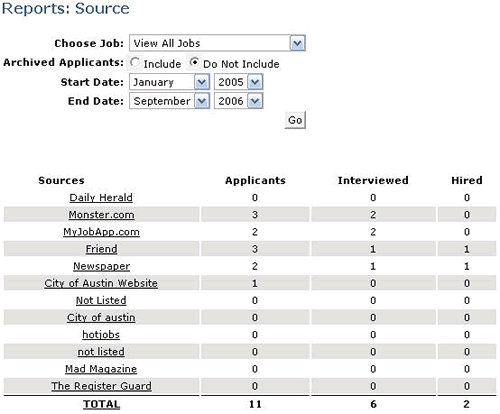Click the TOTAL row label

[101, 404]
